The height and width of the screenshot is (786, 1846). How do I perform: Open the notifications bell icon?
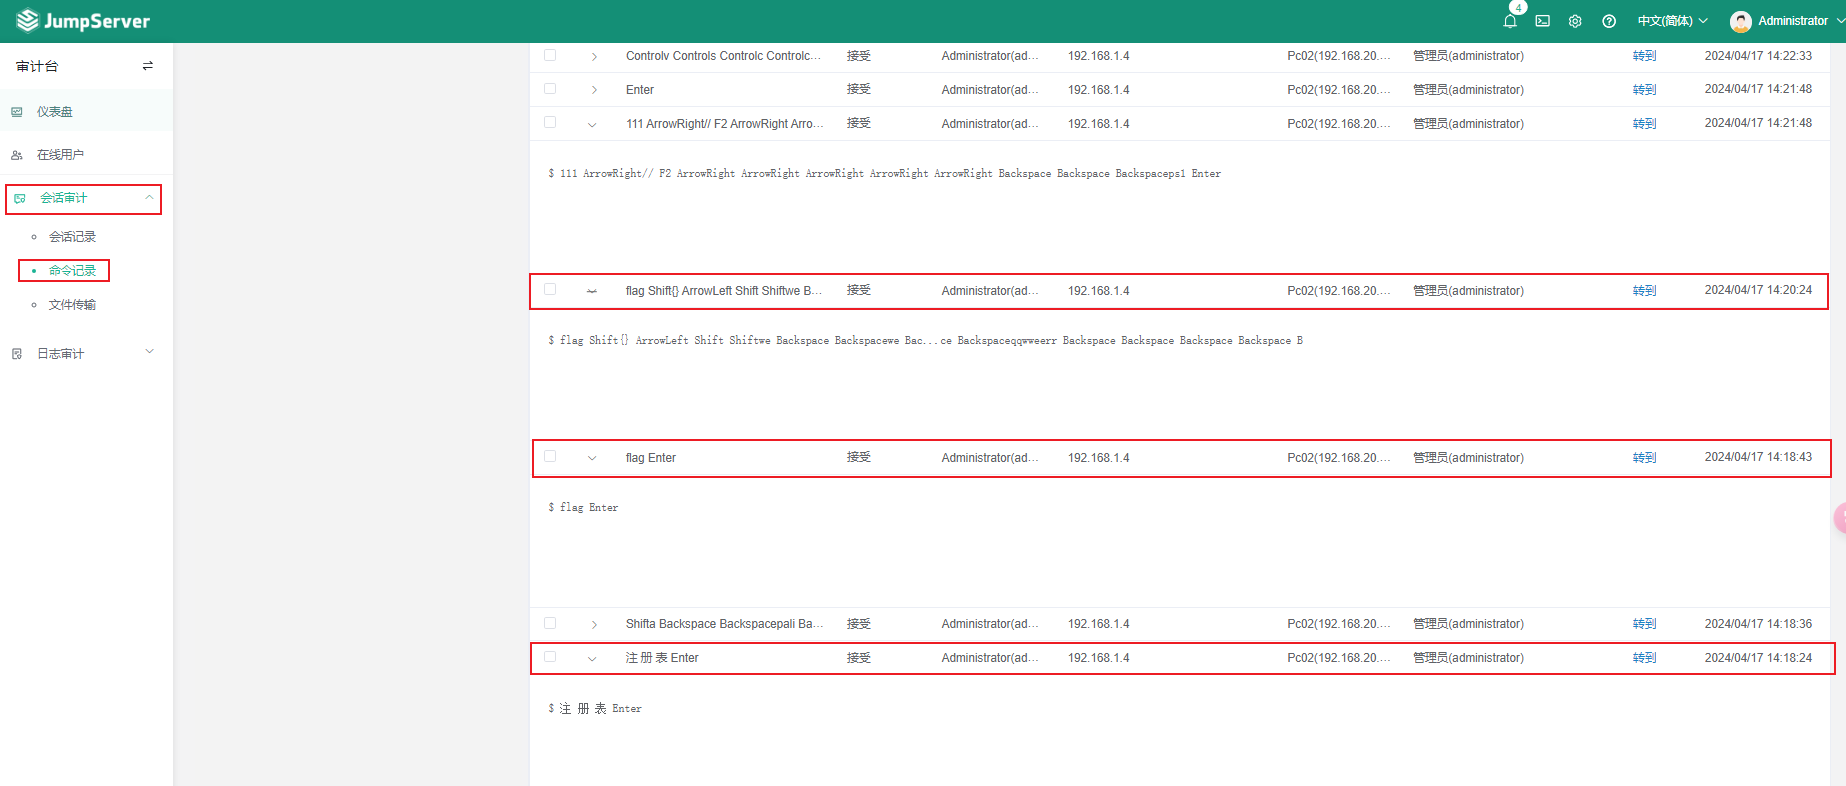pos(1510,21)
